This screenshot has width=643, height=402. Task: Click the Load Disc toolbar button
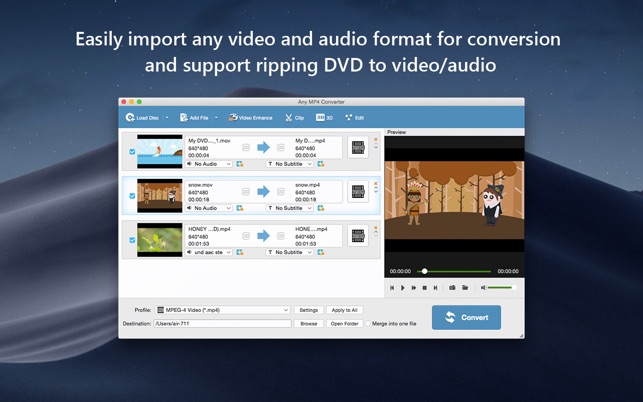pos(142,118)
